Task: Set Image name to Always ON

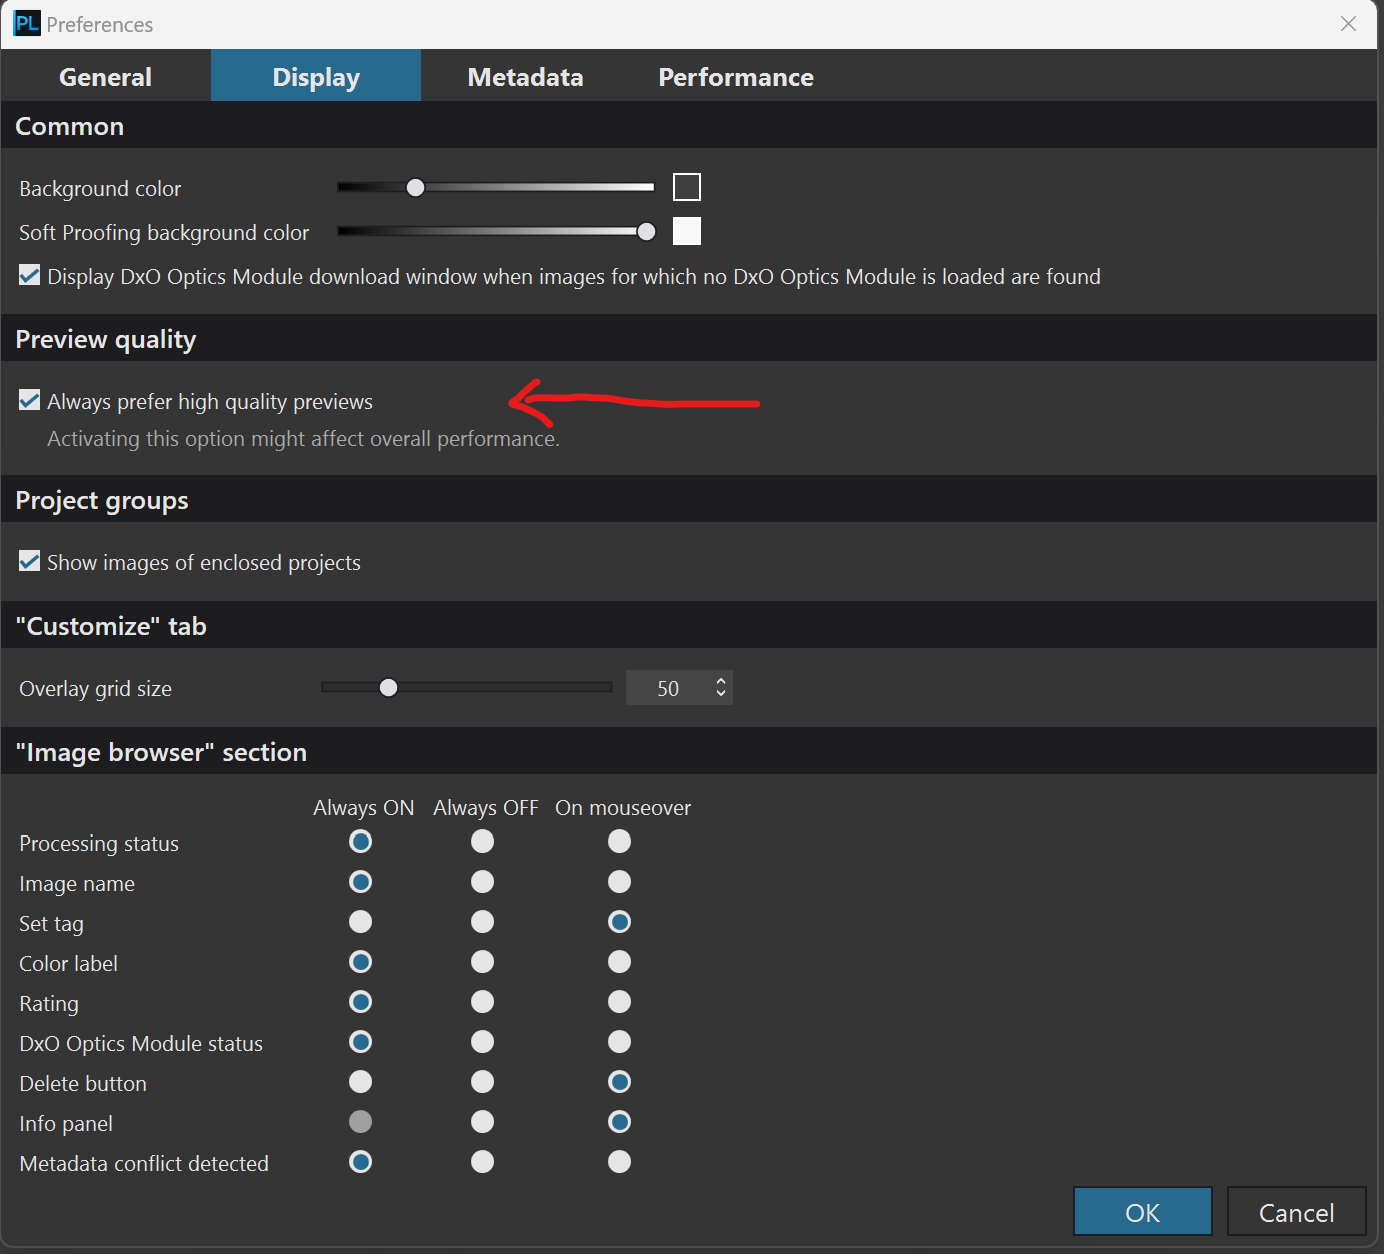Action: click(x=361, y=882)
